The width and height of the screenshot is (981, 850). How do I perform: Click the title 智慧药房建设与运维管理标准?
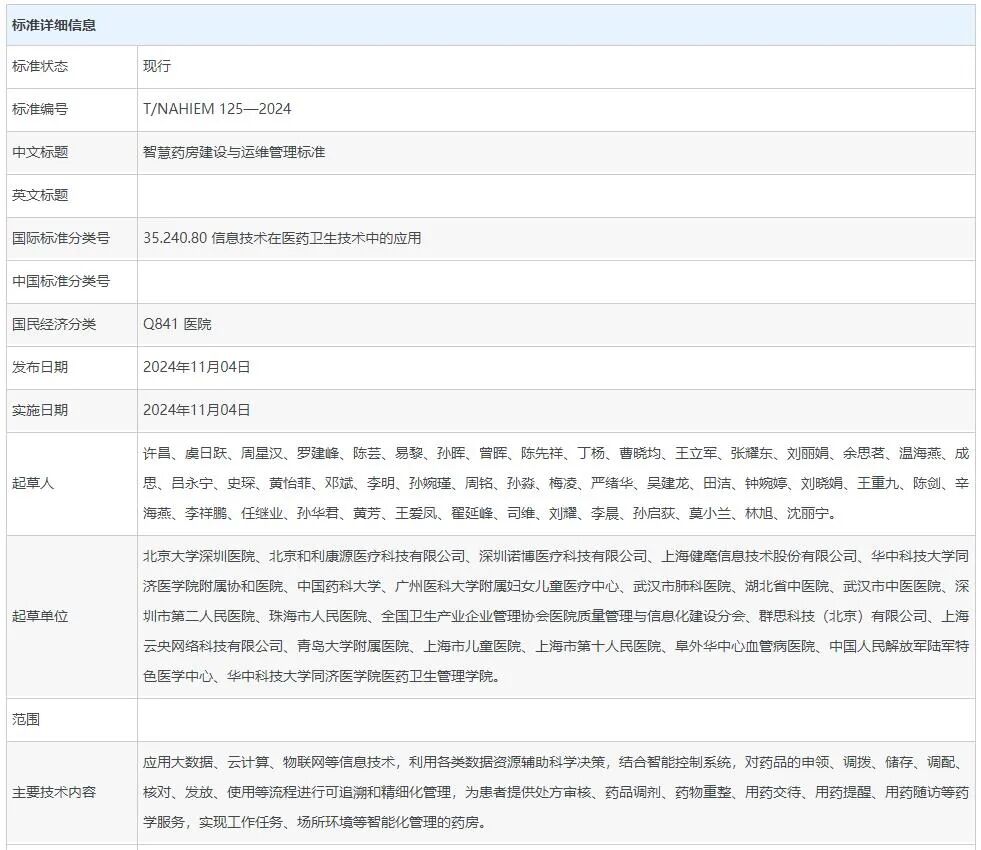(x=234, y=152)
